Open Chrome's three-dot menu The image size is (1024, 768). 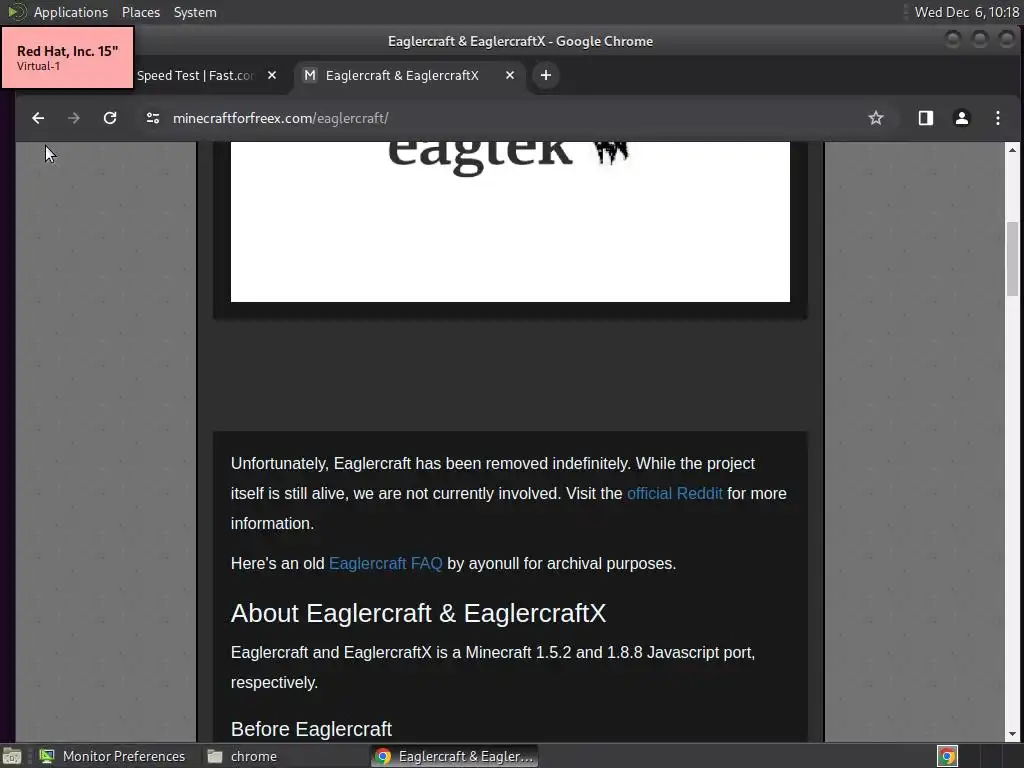(997, 118)
